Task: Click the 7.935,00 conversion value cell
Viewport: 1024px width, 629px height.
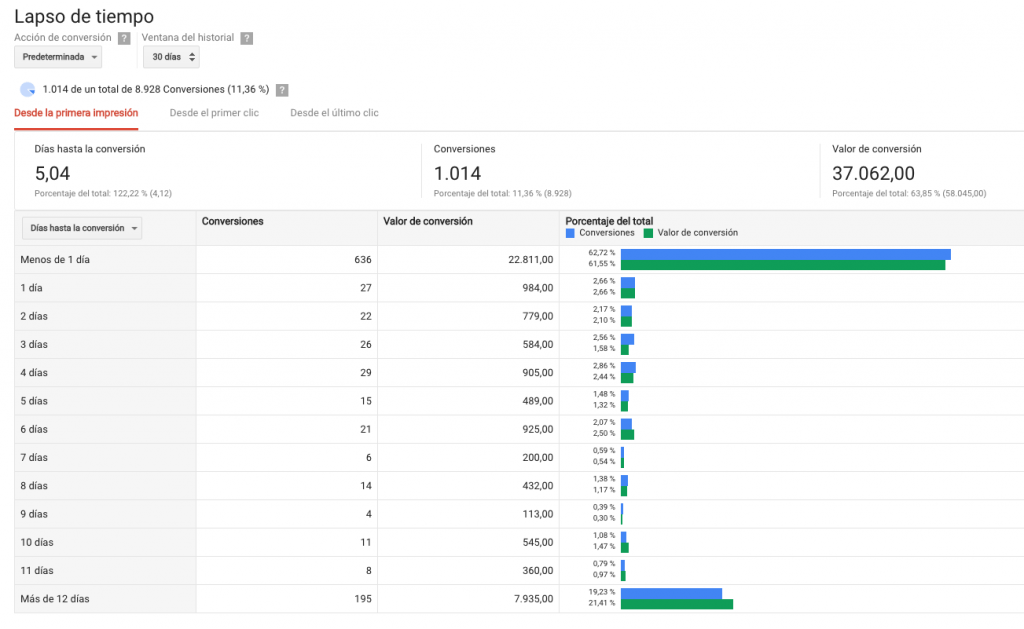Action: (x=534, y=599)
